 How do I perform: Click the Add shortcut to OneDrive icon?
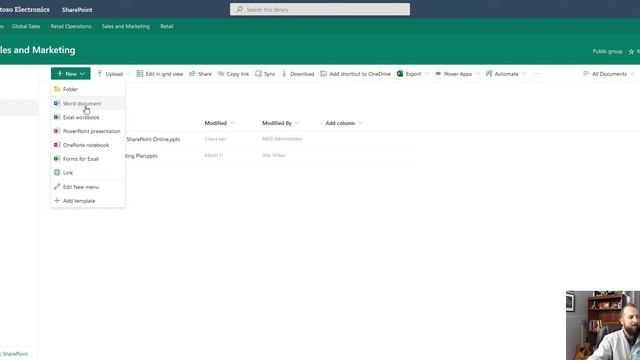coord(323,73)
